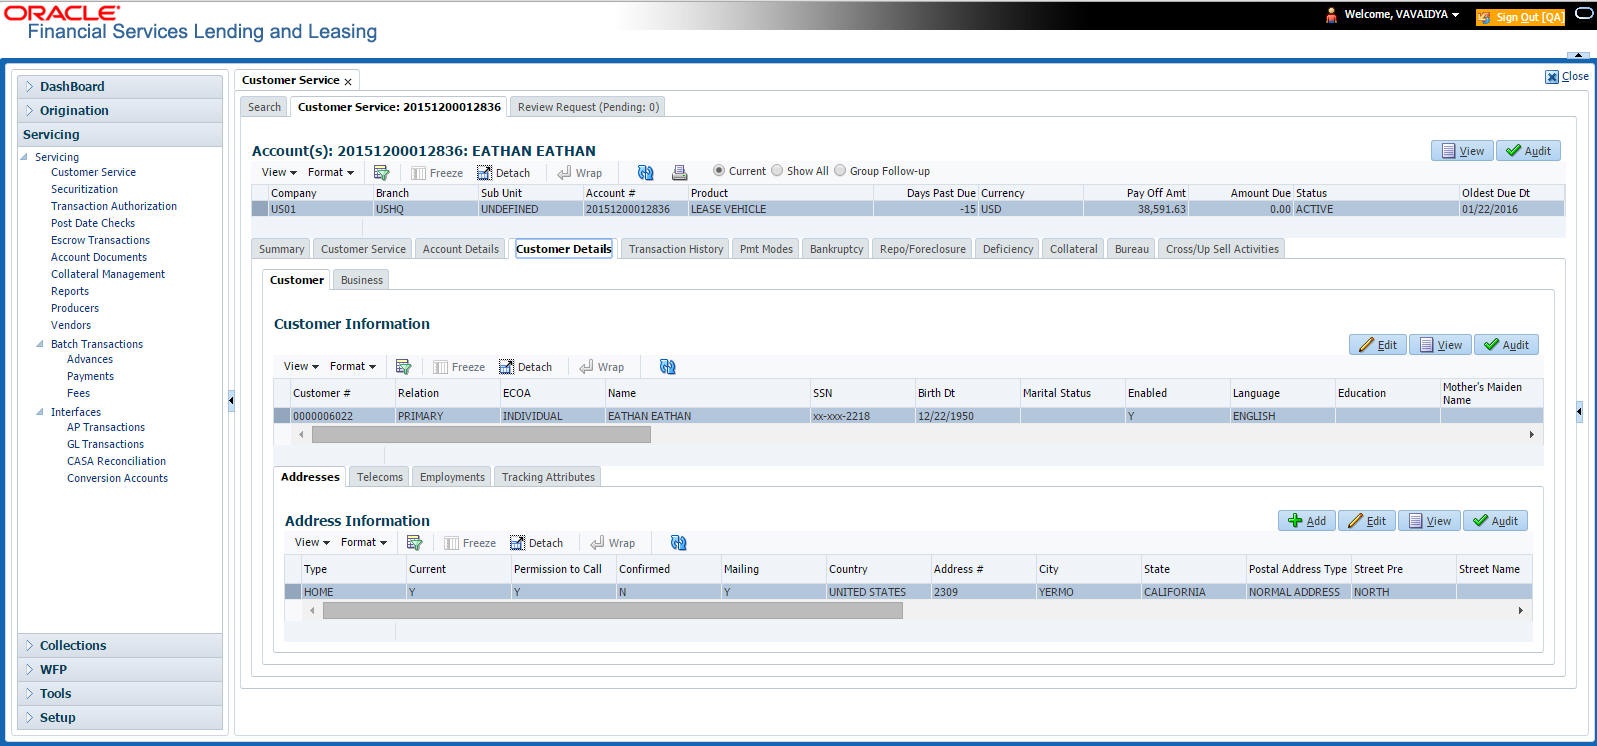Collapse the Batch Transactions tree node
Screen dimensions: 1597x746
tap(41, 344)
